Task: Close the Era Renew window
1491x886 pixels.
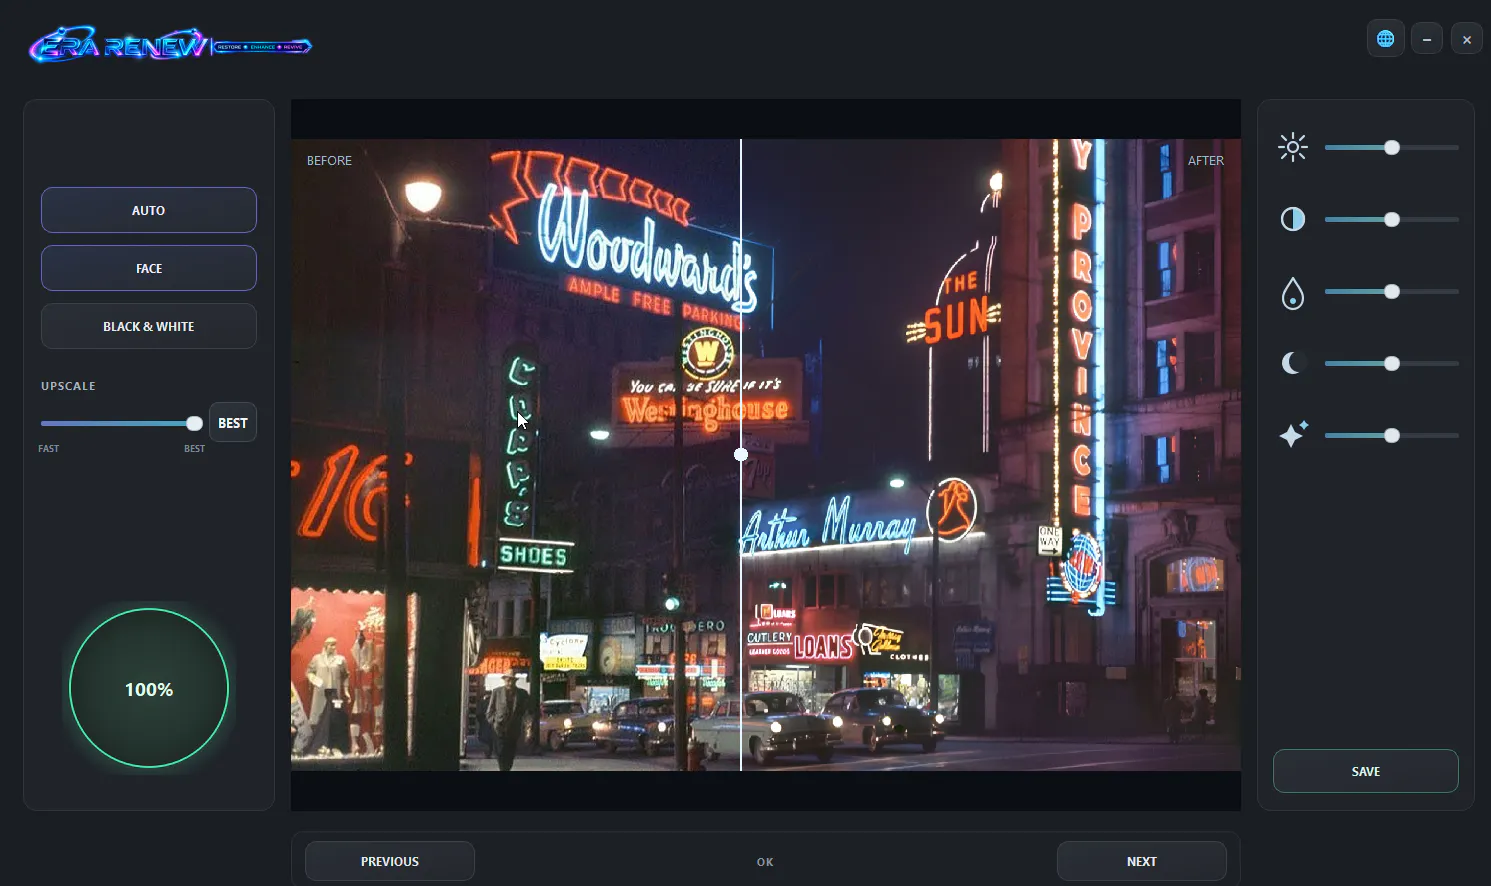Action: coord(1467,40)
